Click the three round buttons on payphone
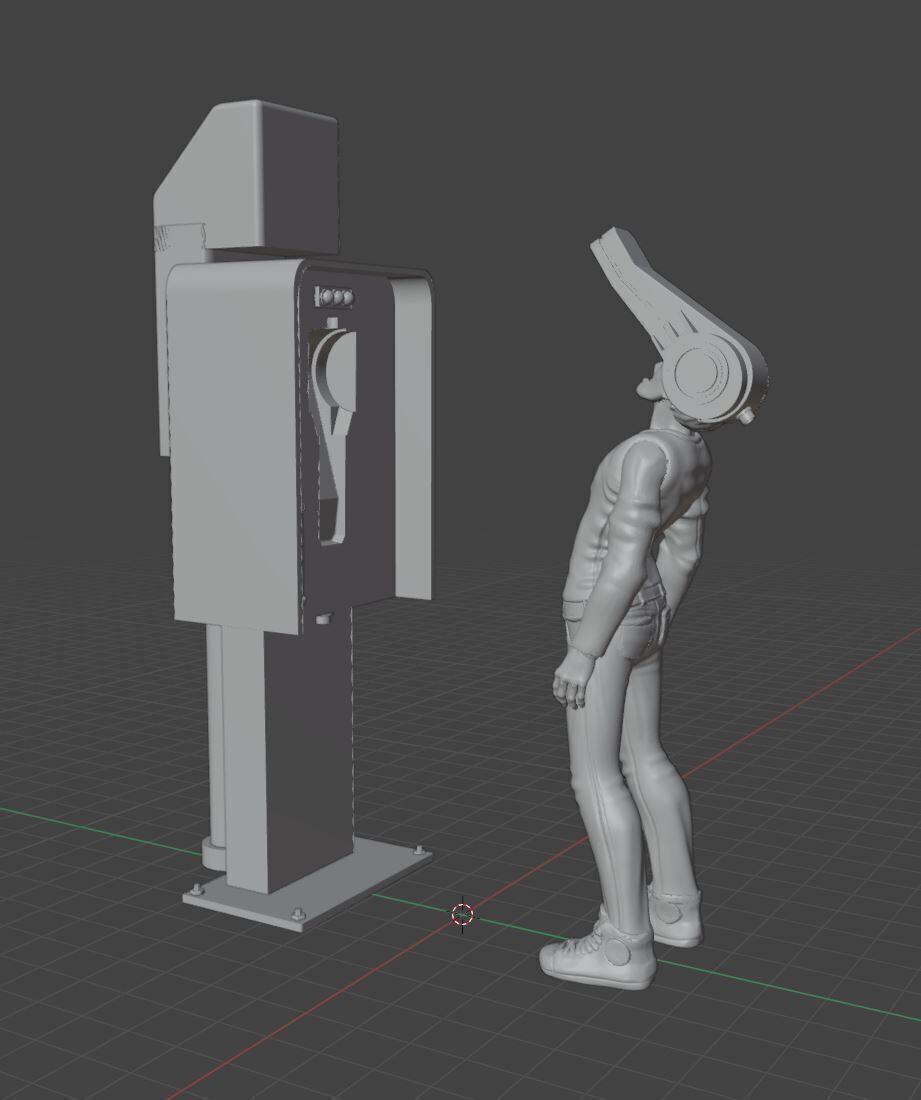 click(335, 297)
